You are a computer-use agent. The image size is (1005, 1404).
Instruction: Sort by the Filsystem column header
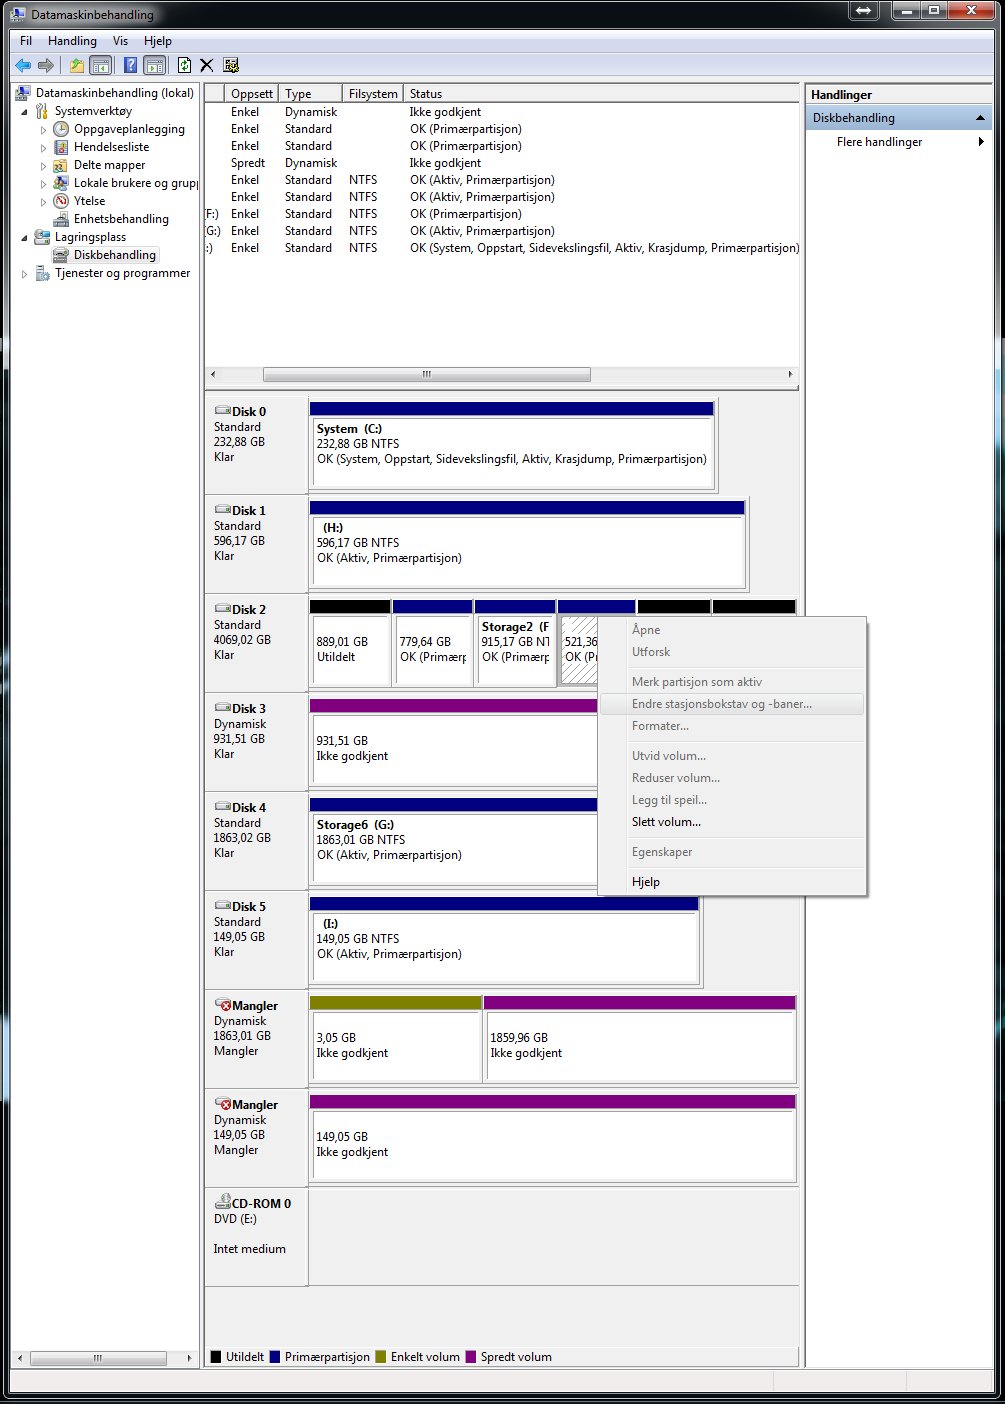click(373, 94)
